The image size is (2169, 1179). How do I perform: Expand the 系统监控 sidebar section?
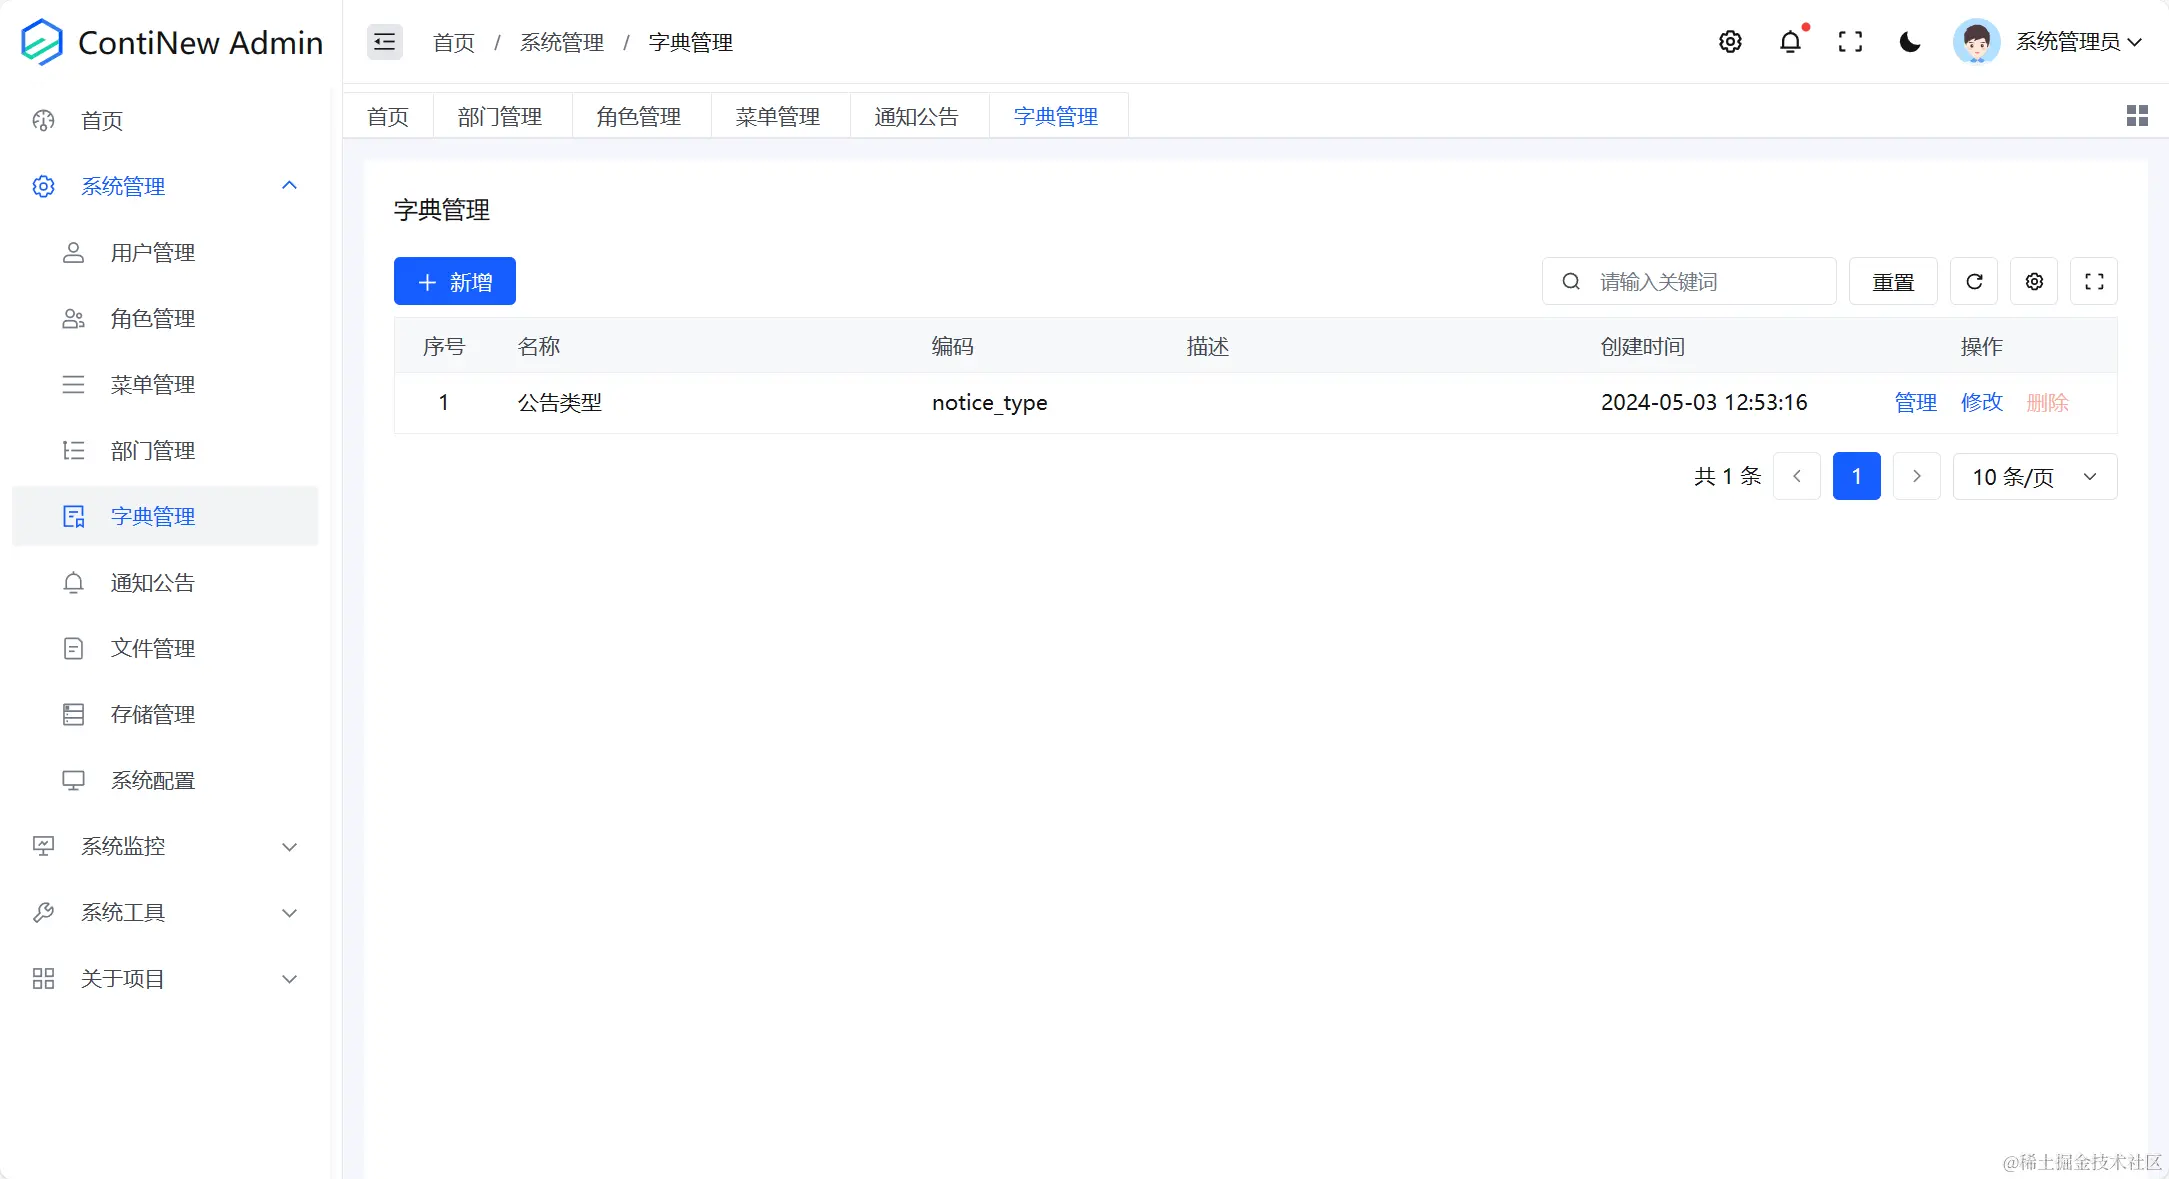click(122, 845)
